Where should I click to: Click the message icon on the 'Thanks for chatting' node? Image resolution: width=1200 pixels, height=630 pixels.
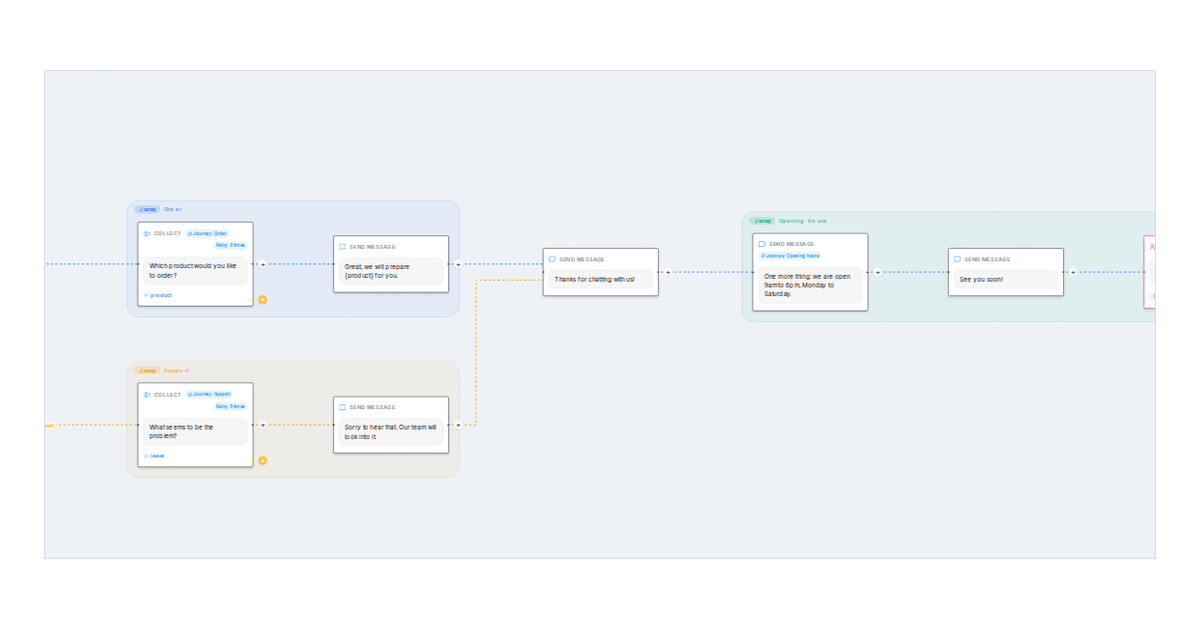tap(552, 259)
